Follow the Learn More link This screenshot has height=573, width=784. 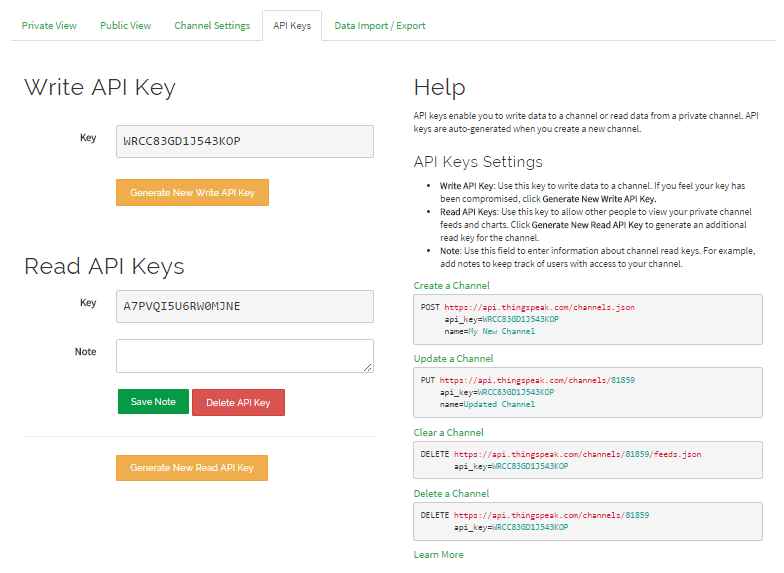pyautogui.click(x=438, y=554)
